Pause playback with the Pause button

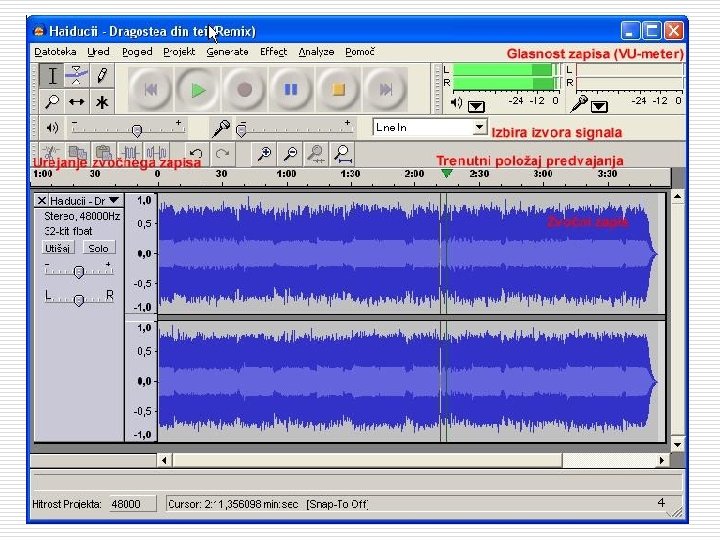point(291,90)
